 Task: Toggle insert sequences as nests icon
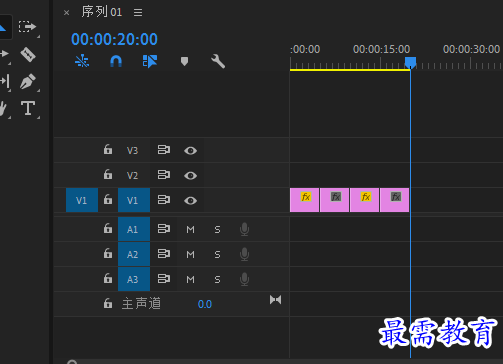82,61
